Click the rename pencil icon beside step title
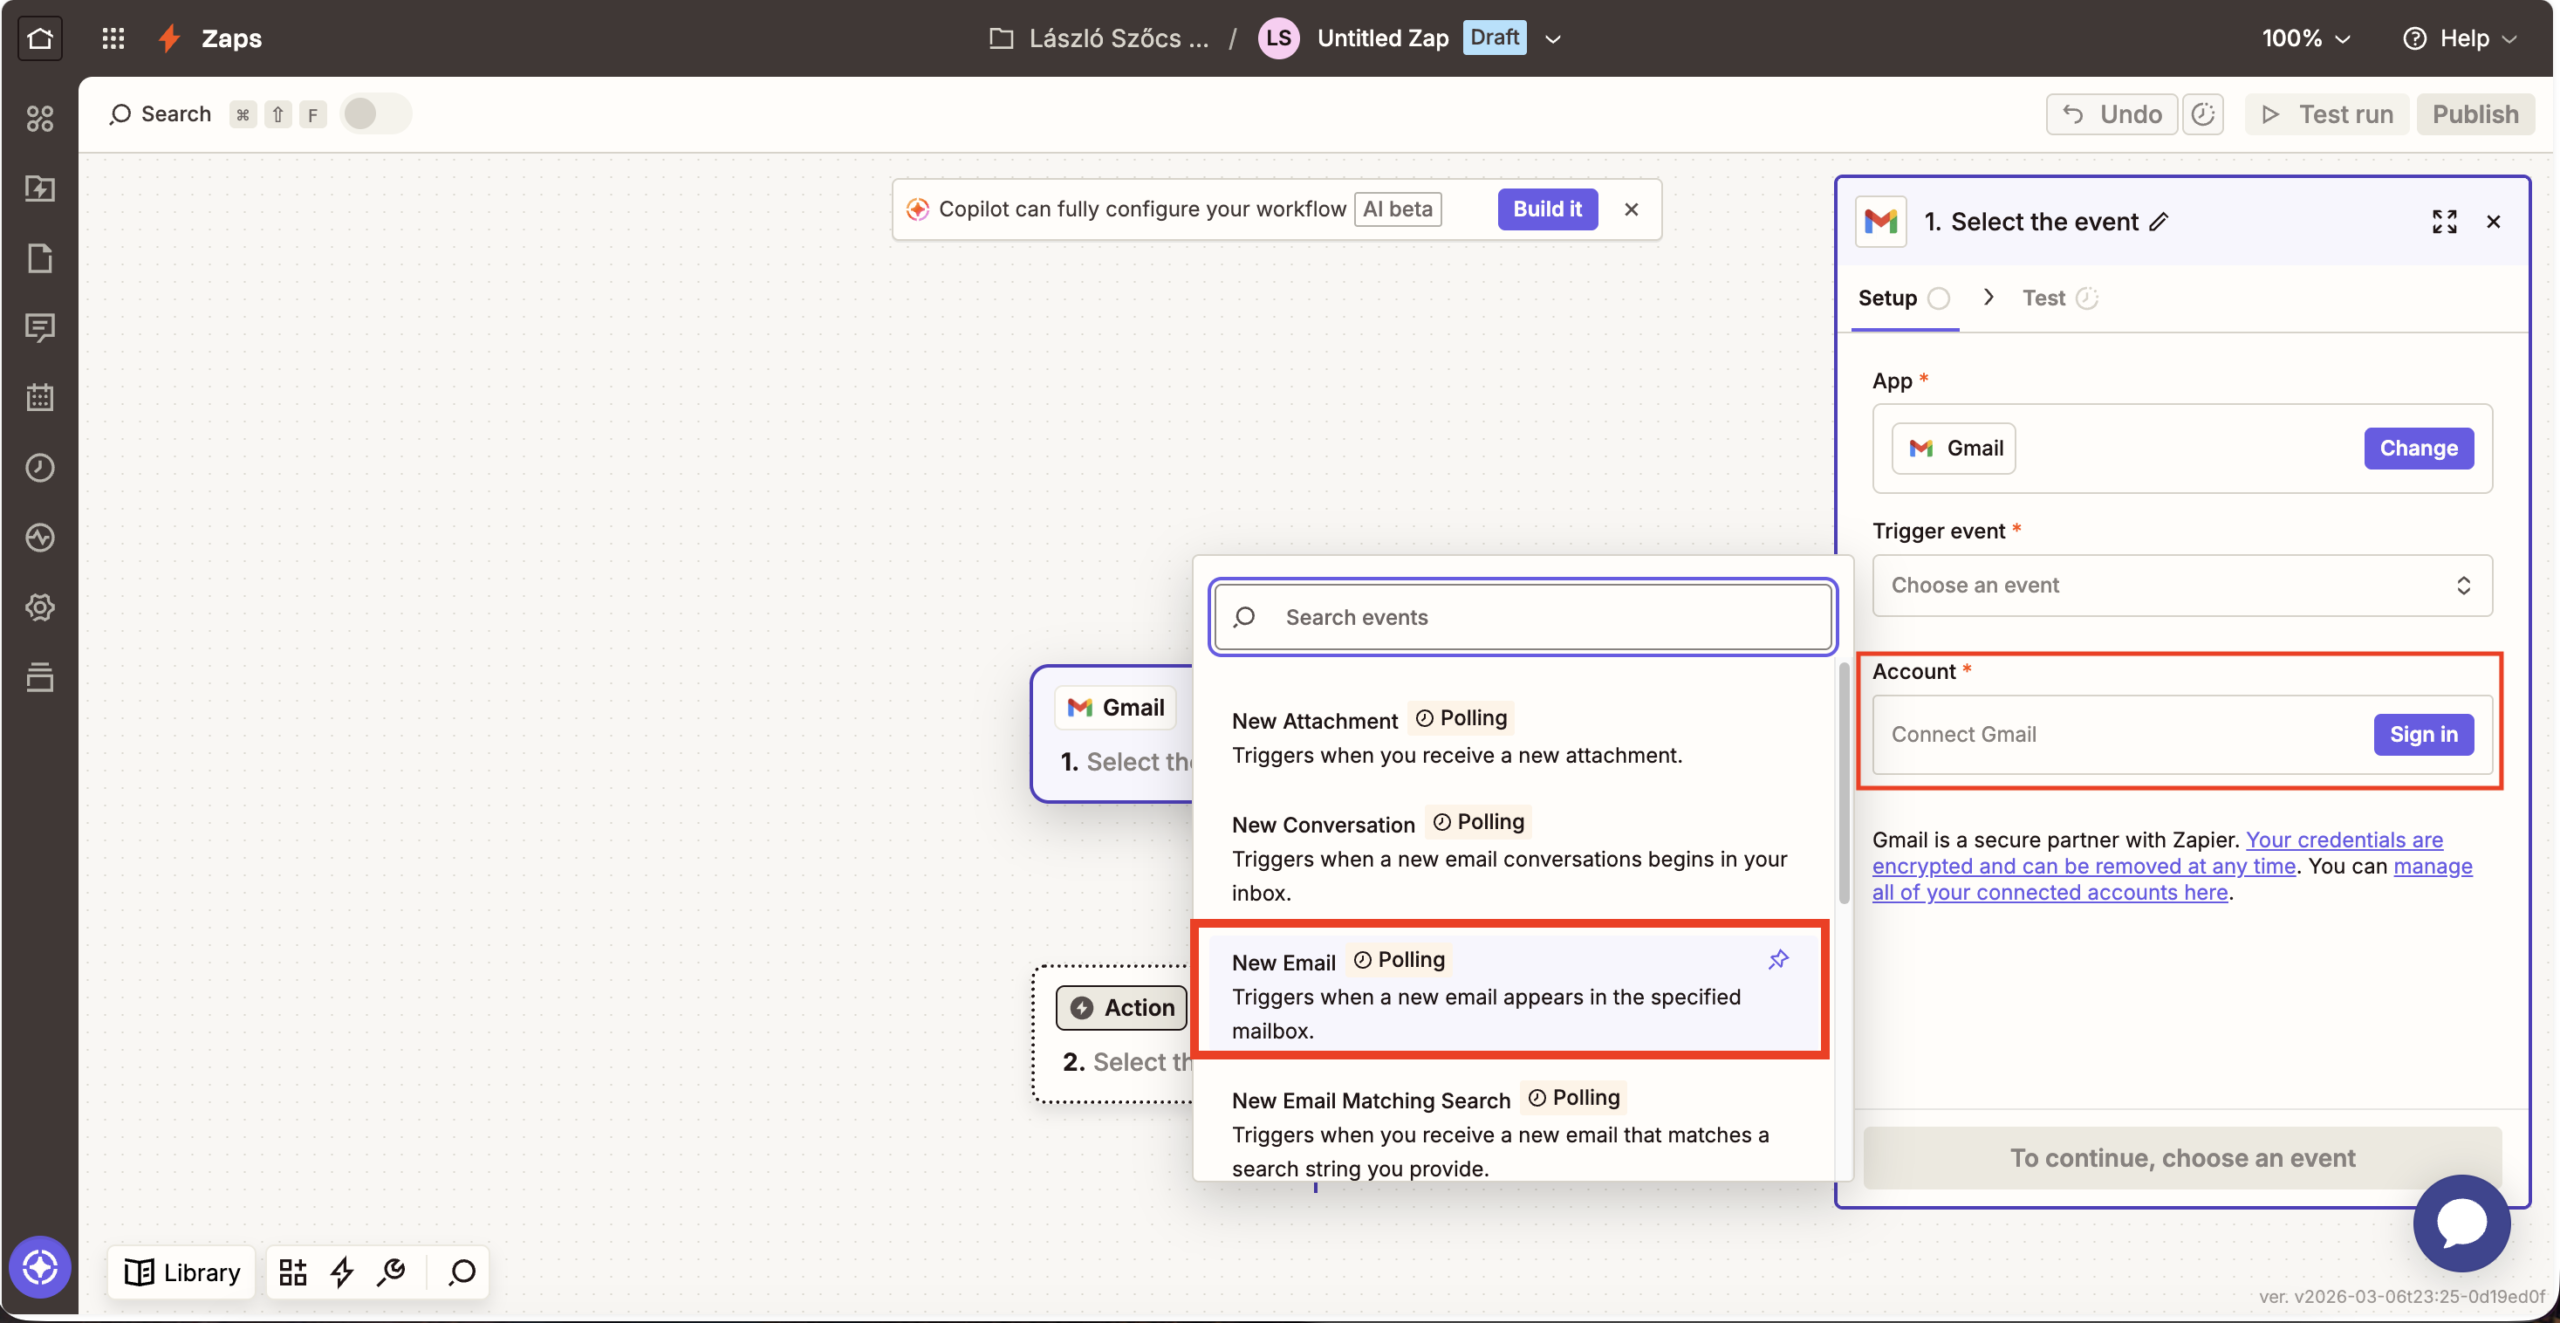The height and width of the screenshot is (1323, 2560). click(x=2159, y=222)
